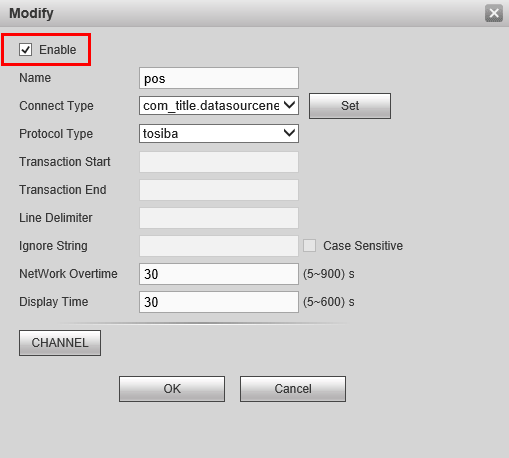
Task: Confirm changes with the OK button
Action: pos(172,389)
